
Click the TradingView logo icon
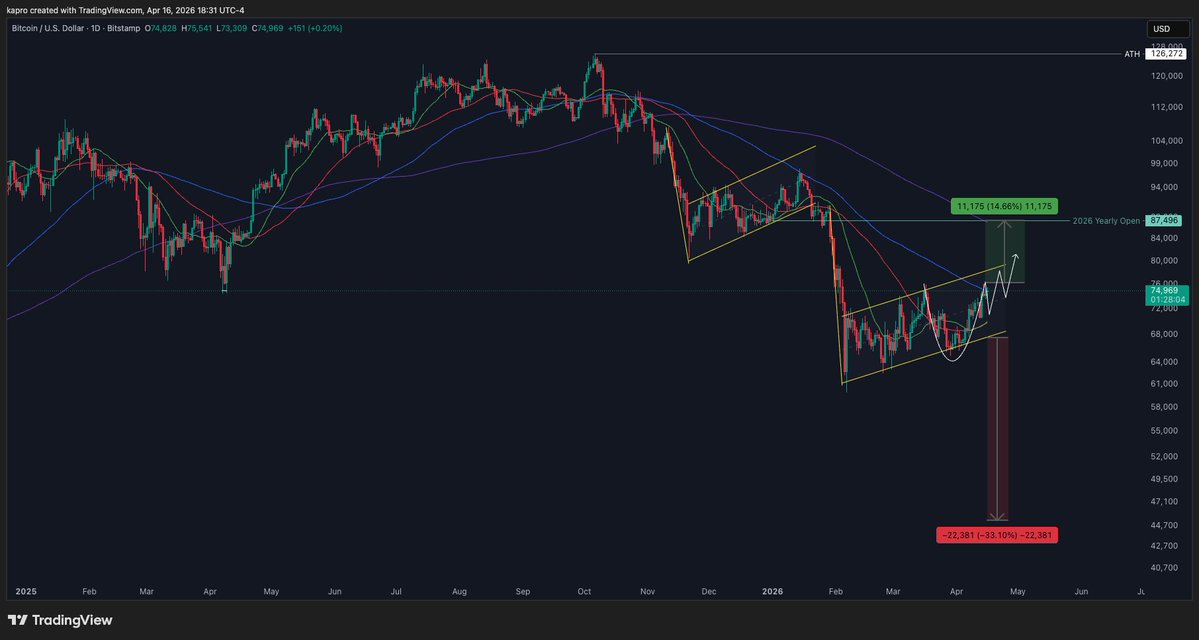(x=18, y=620)
